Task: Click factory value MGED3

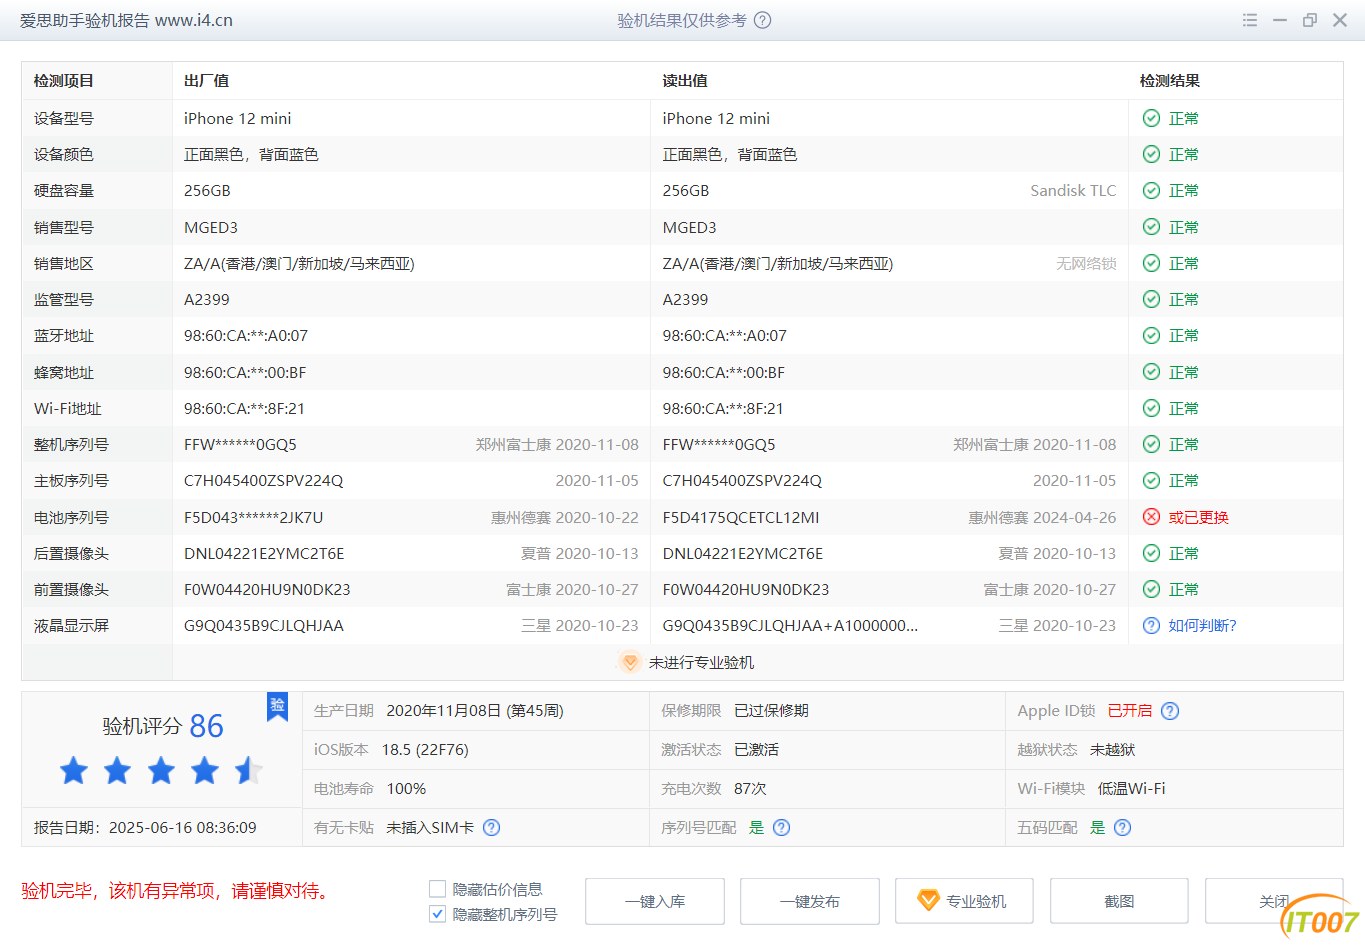Action: pos(211,227)
